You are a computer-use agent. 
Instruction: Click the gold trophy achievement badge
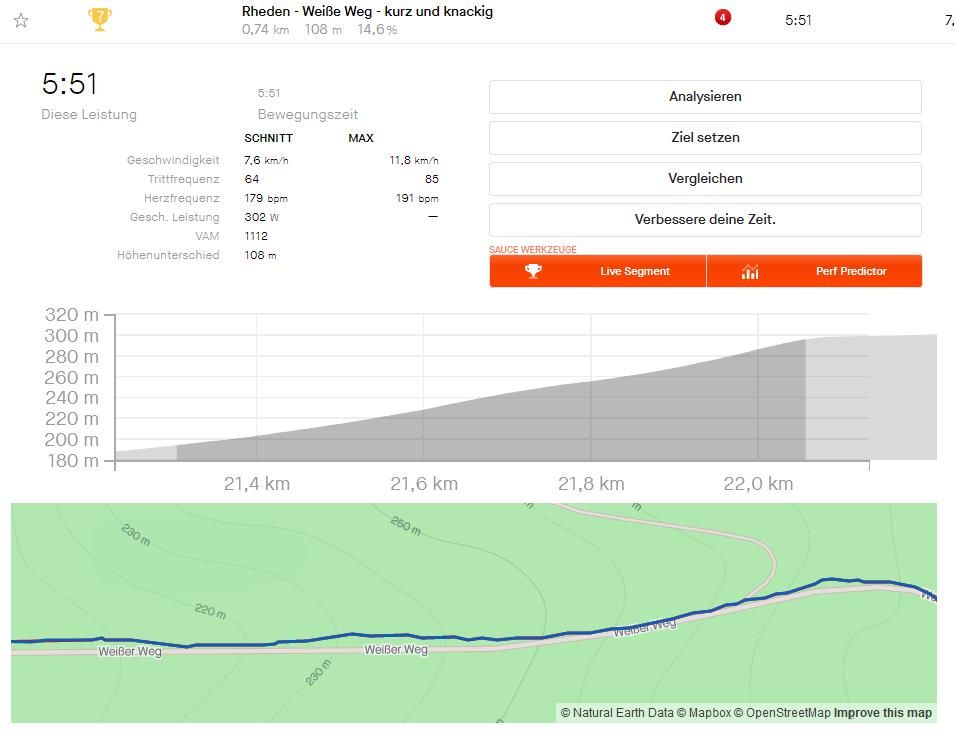coord(99,19)
